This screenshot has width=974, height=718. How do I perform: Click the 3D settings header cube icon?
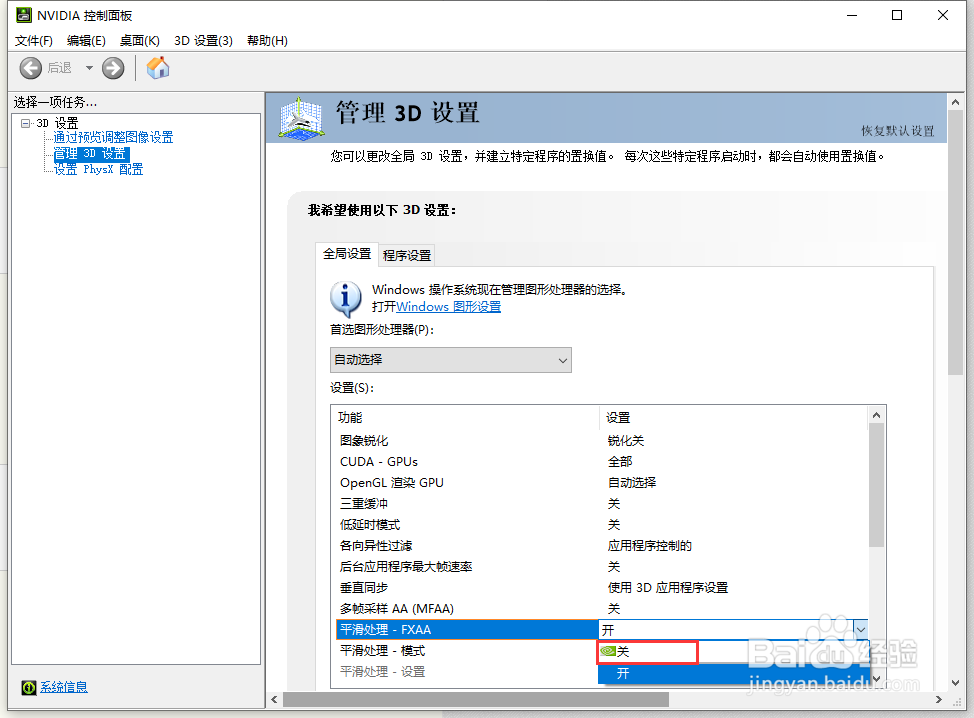tap(301, 117)
